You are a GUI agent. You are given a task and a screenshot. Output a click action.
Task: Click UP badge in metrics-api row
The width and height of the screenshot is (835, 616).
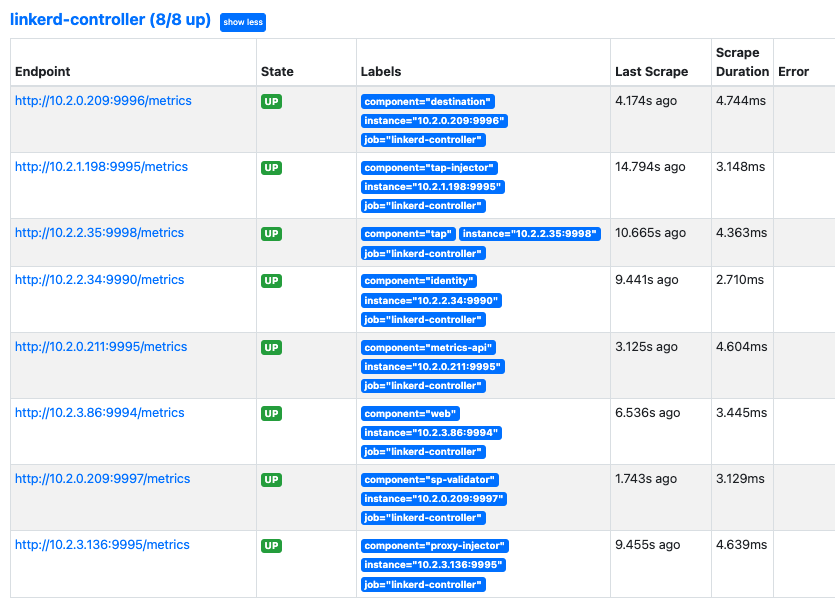click(272, 348)
